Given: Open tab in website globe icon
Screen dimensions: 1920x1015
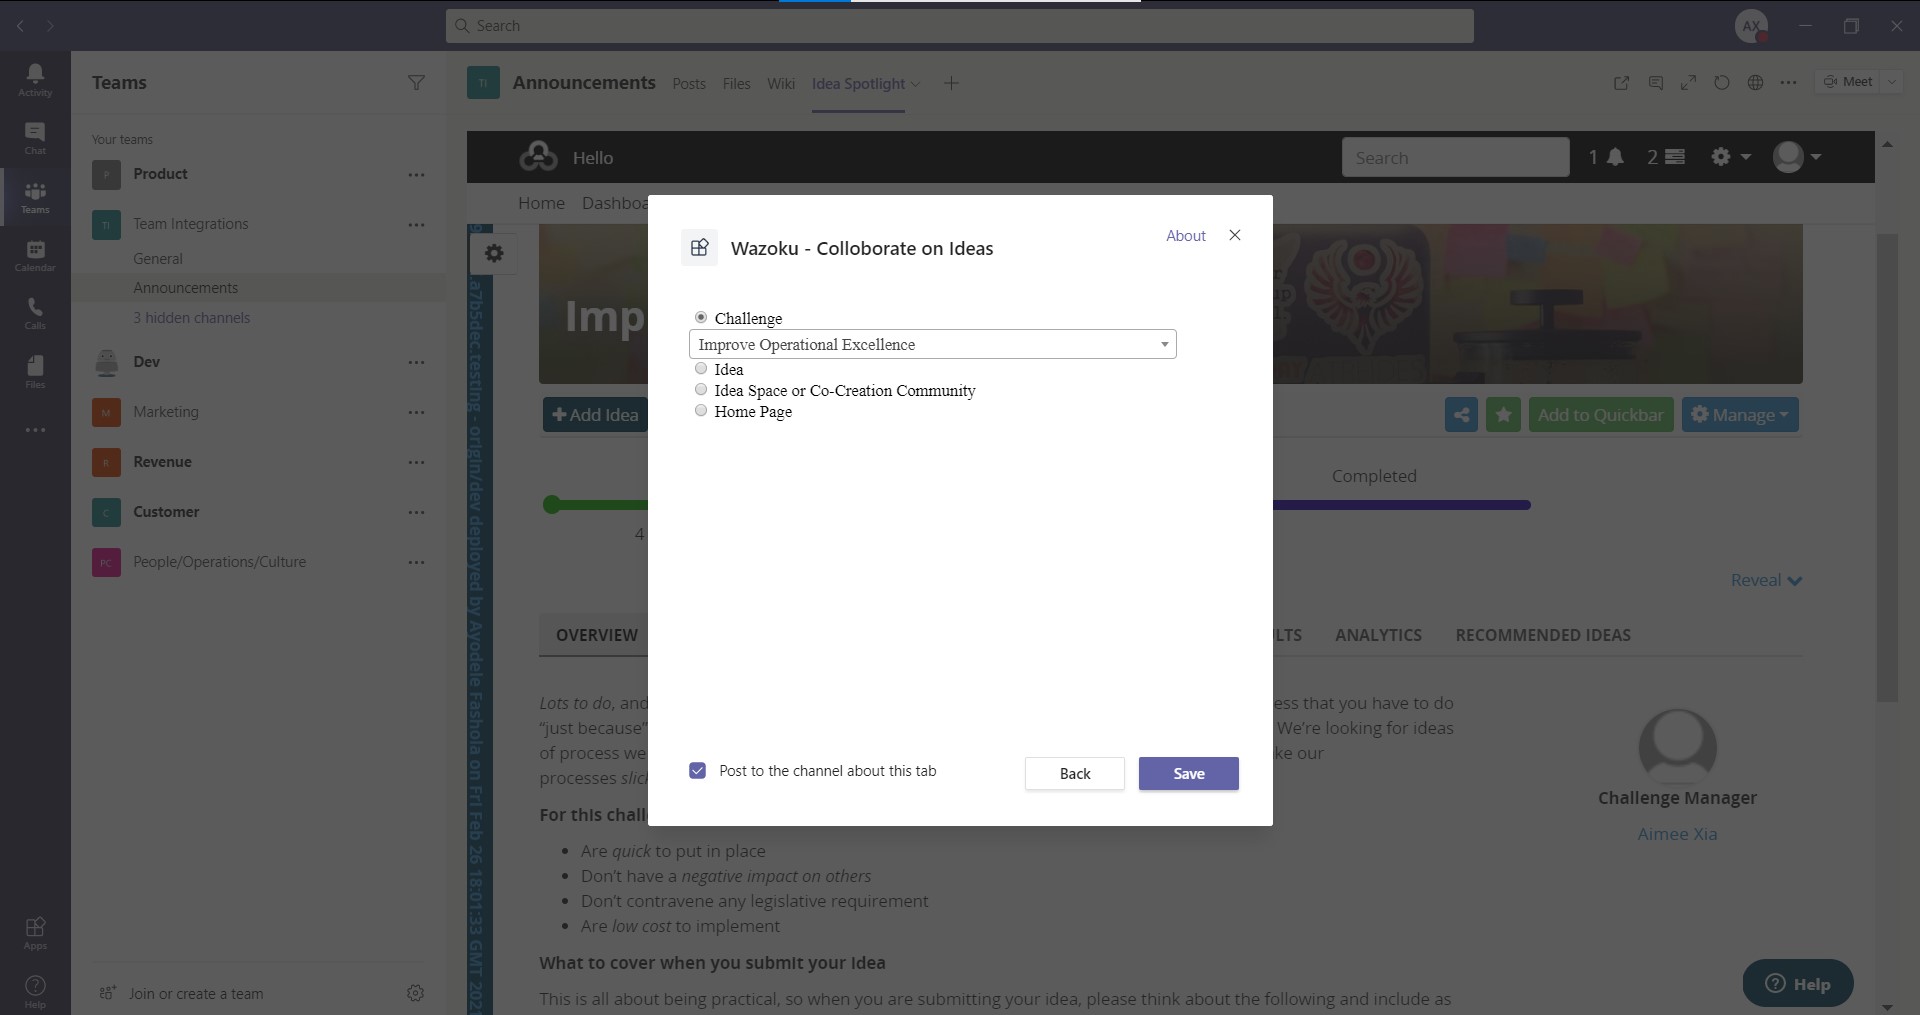Looking at the screenshot, I should 1755,83.
